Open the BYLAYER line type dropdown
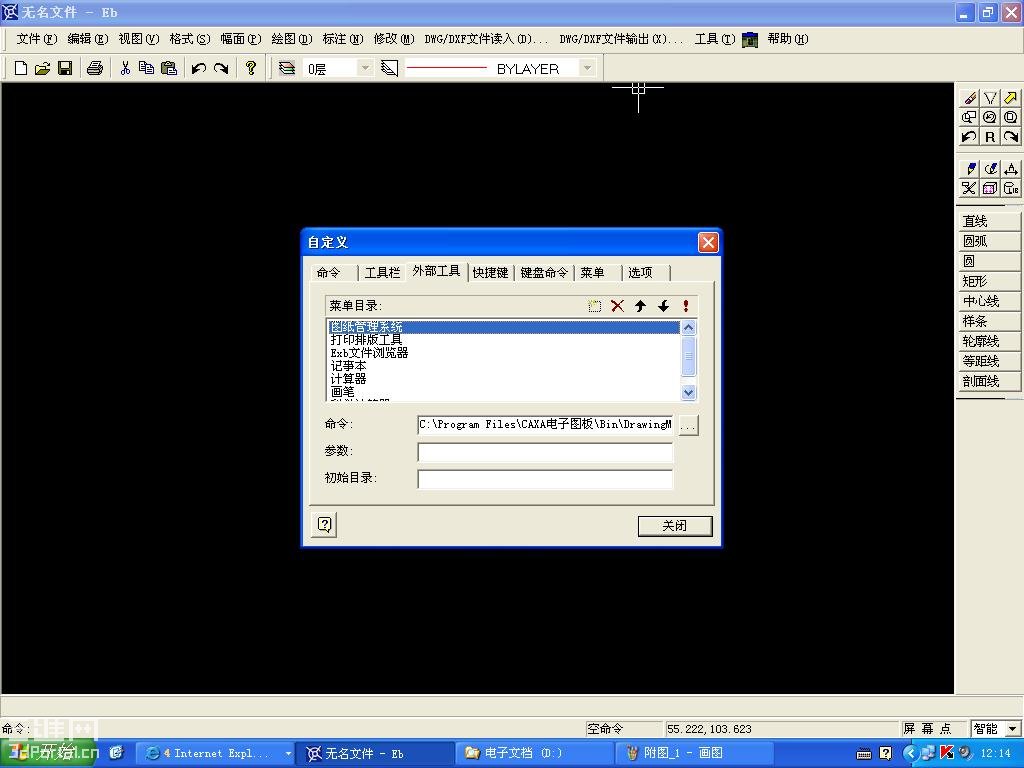Image resolution: width=1024 pixels, height=768 pixels. (x=587, y=68)
